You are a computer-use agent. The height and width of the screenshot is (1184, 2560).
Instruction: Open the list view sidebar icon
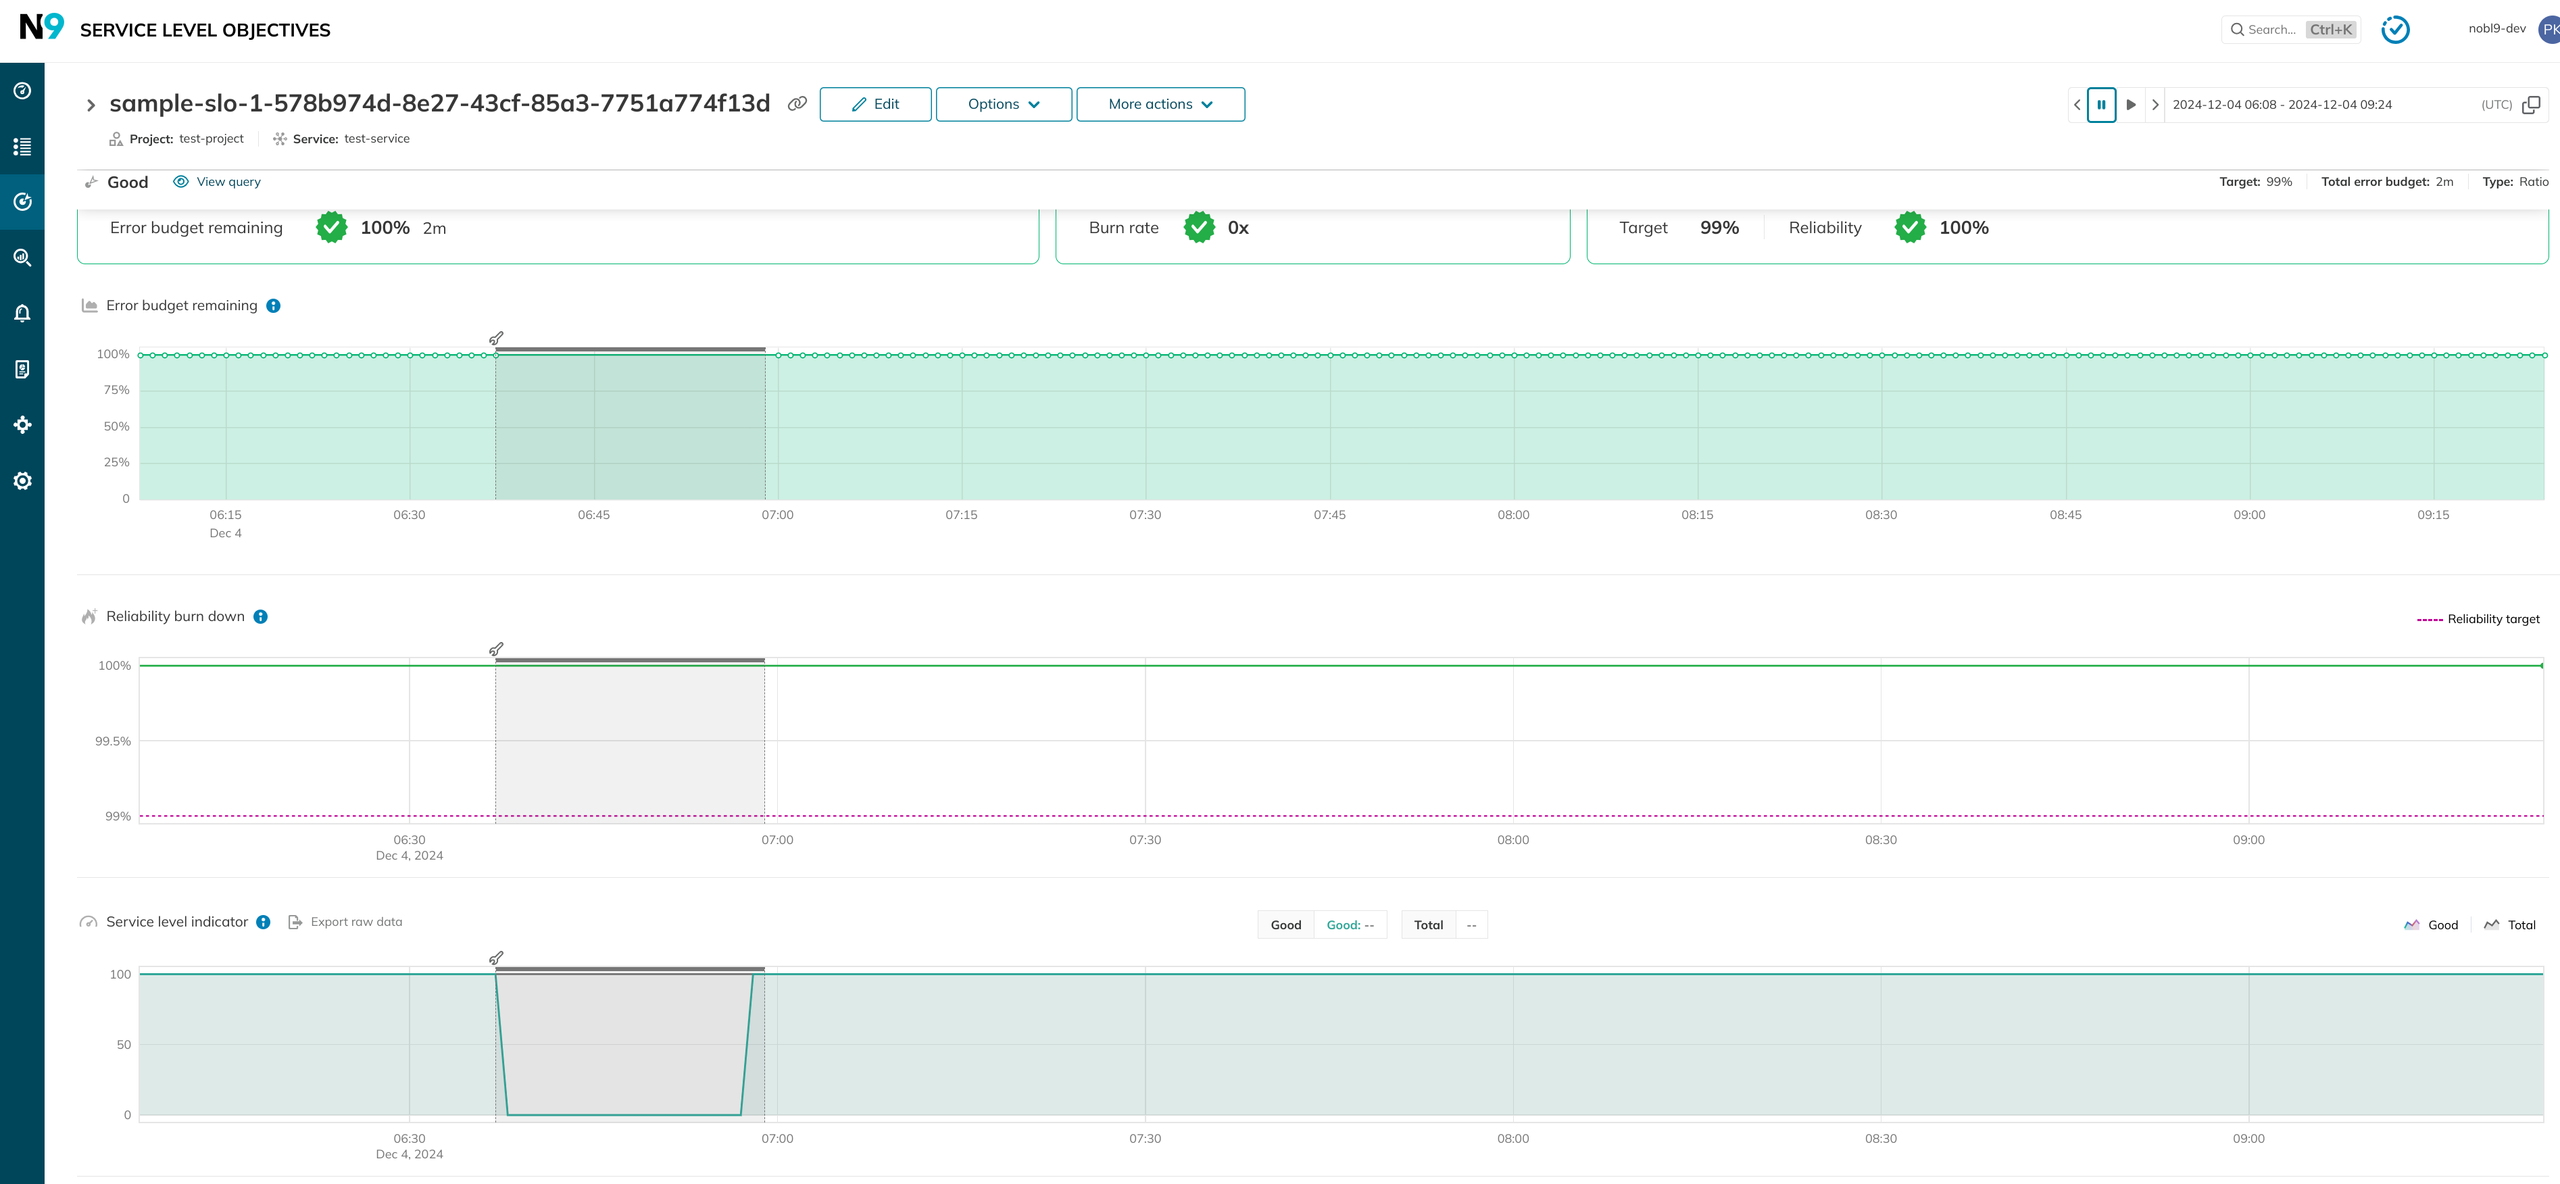point(22,147)
